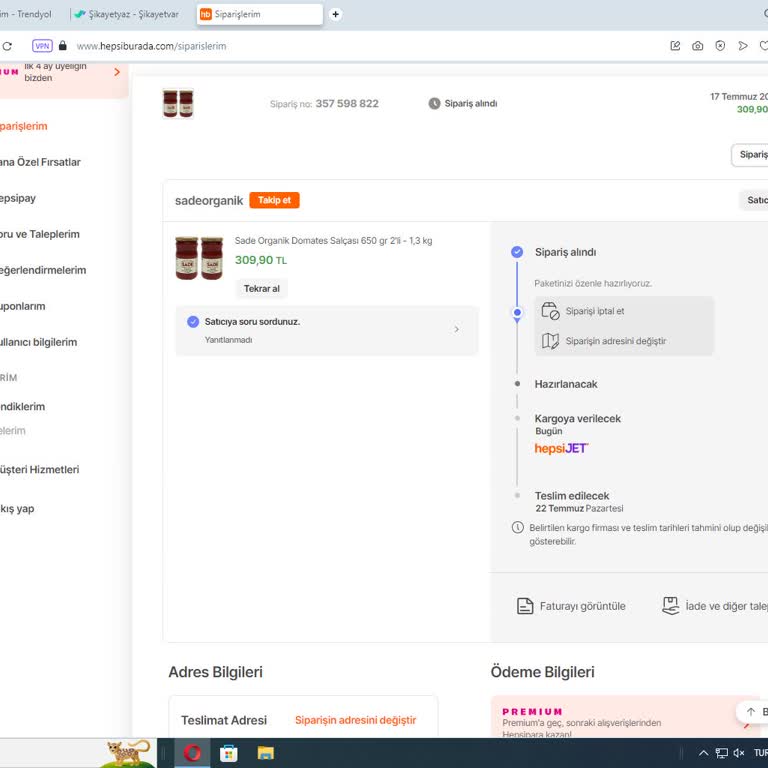Screen dimensions: 768x768
Task: Click the map icon for changing order address
Action: 550,341
